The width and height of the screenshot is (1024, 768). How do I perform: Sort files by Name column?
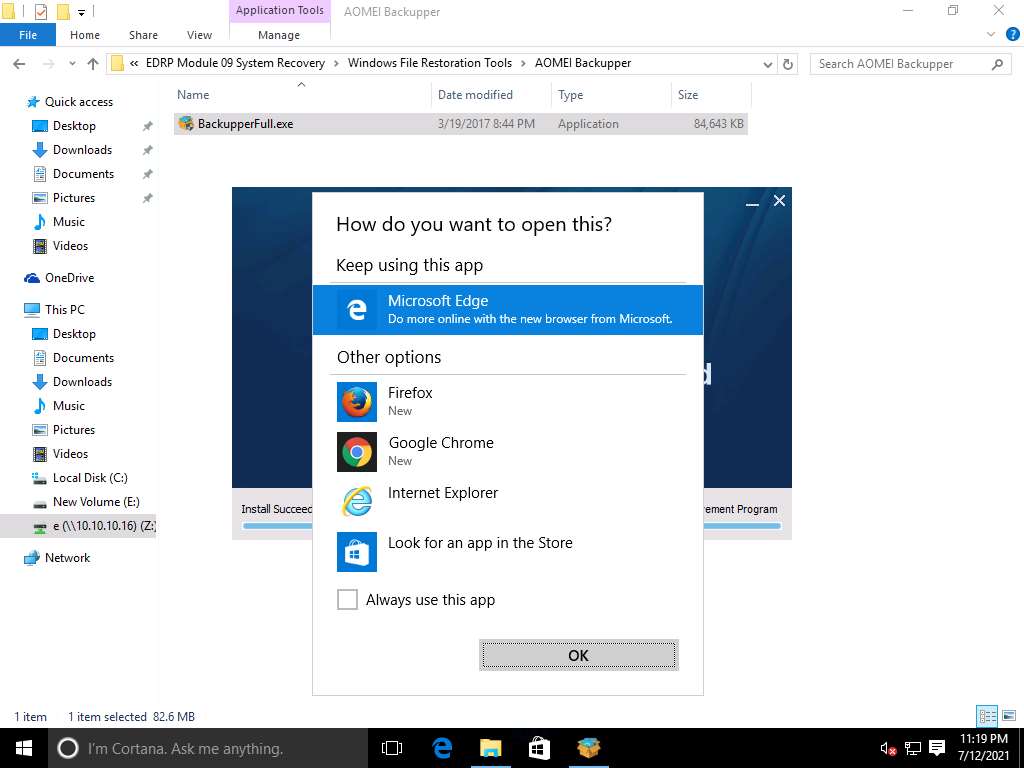(302, 95)
